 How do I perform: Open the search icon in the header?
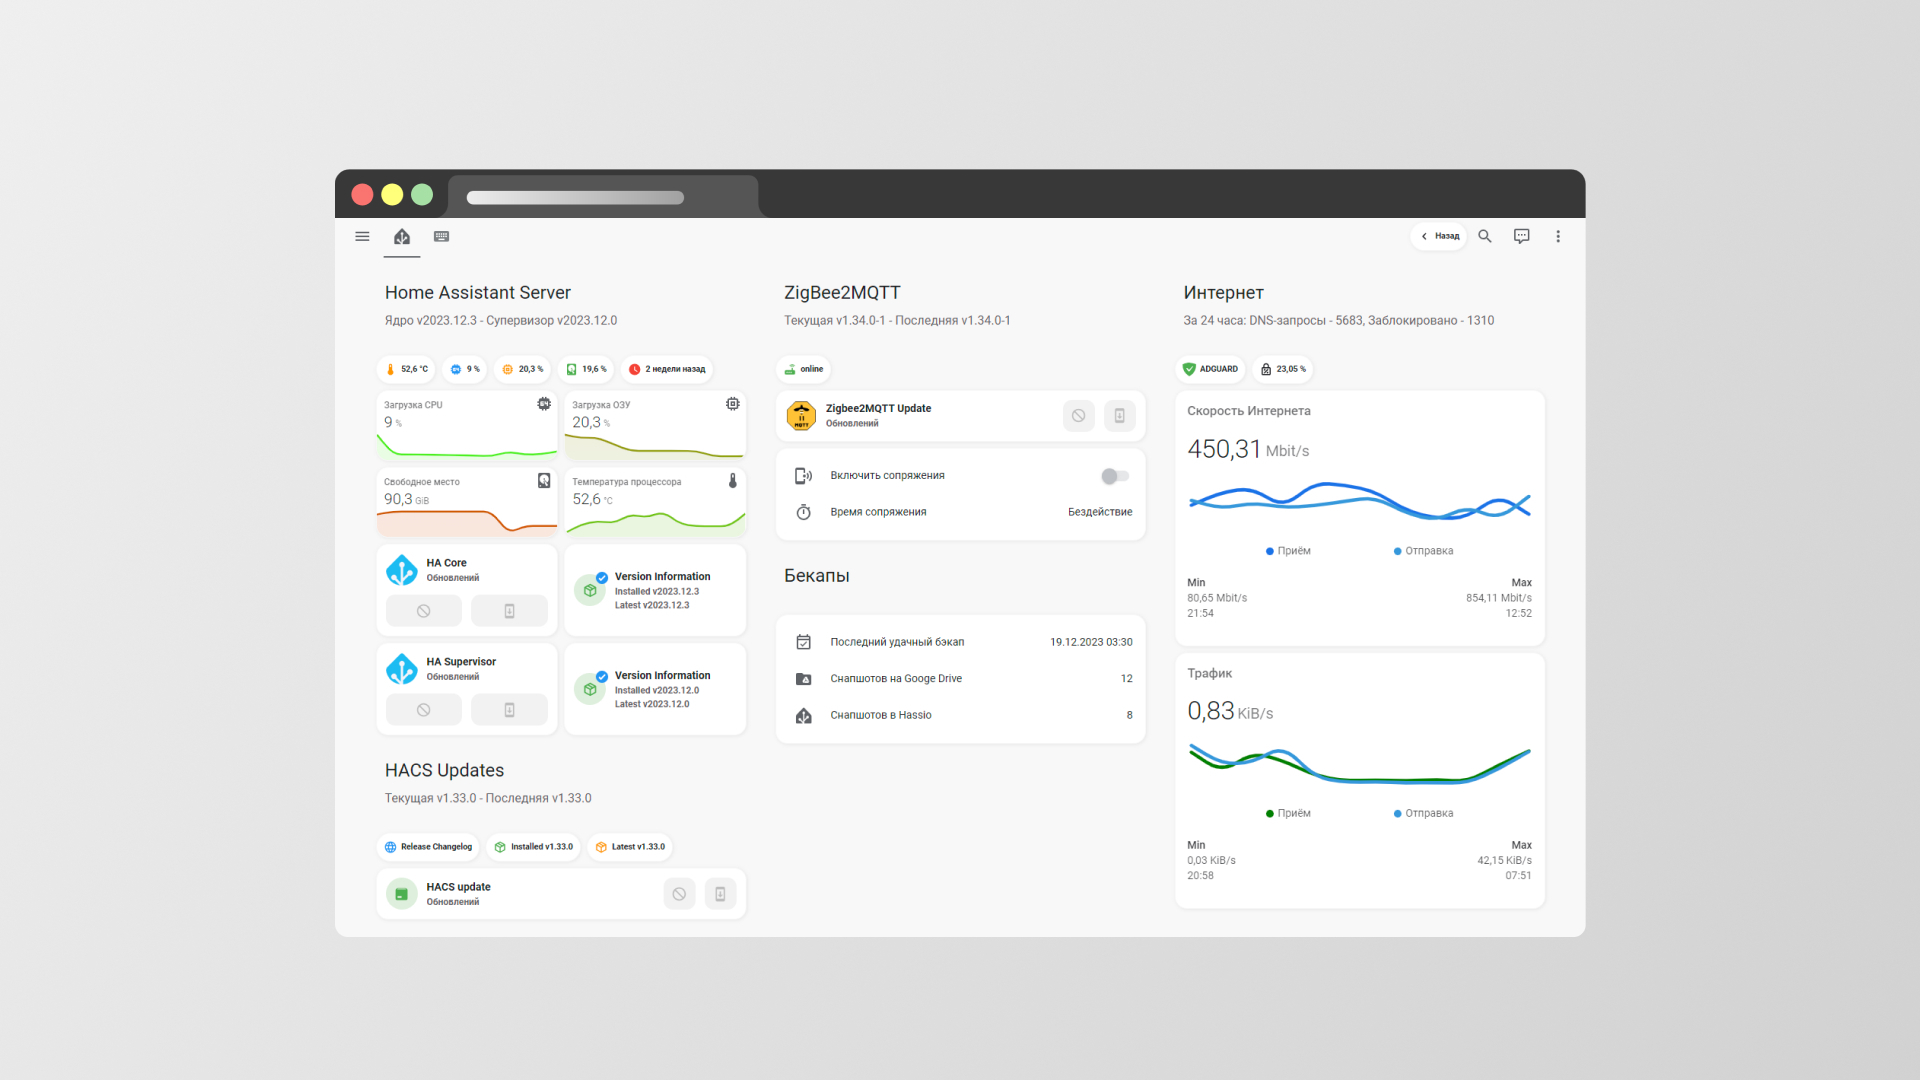(x=1485, y=237)
